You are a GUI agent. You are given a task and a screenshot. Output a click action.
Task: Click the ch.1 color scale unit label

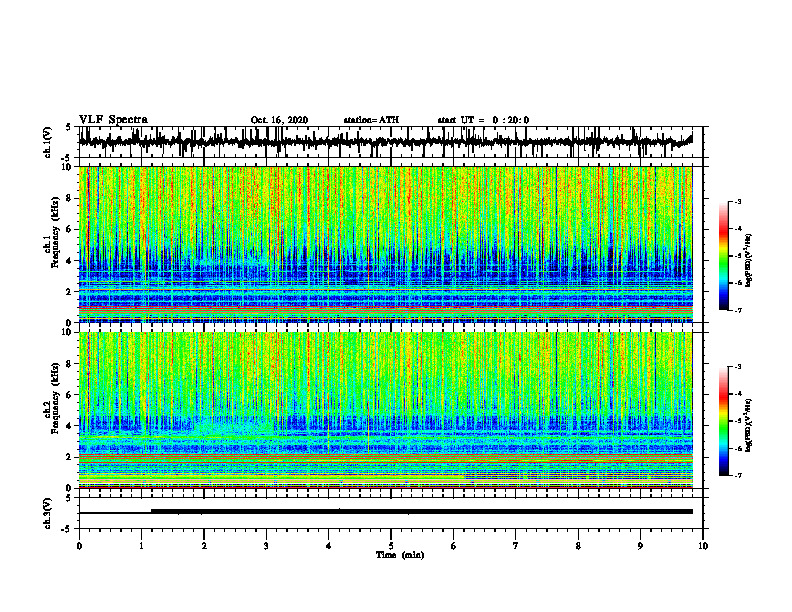pos(749,261)
